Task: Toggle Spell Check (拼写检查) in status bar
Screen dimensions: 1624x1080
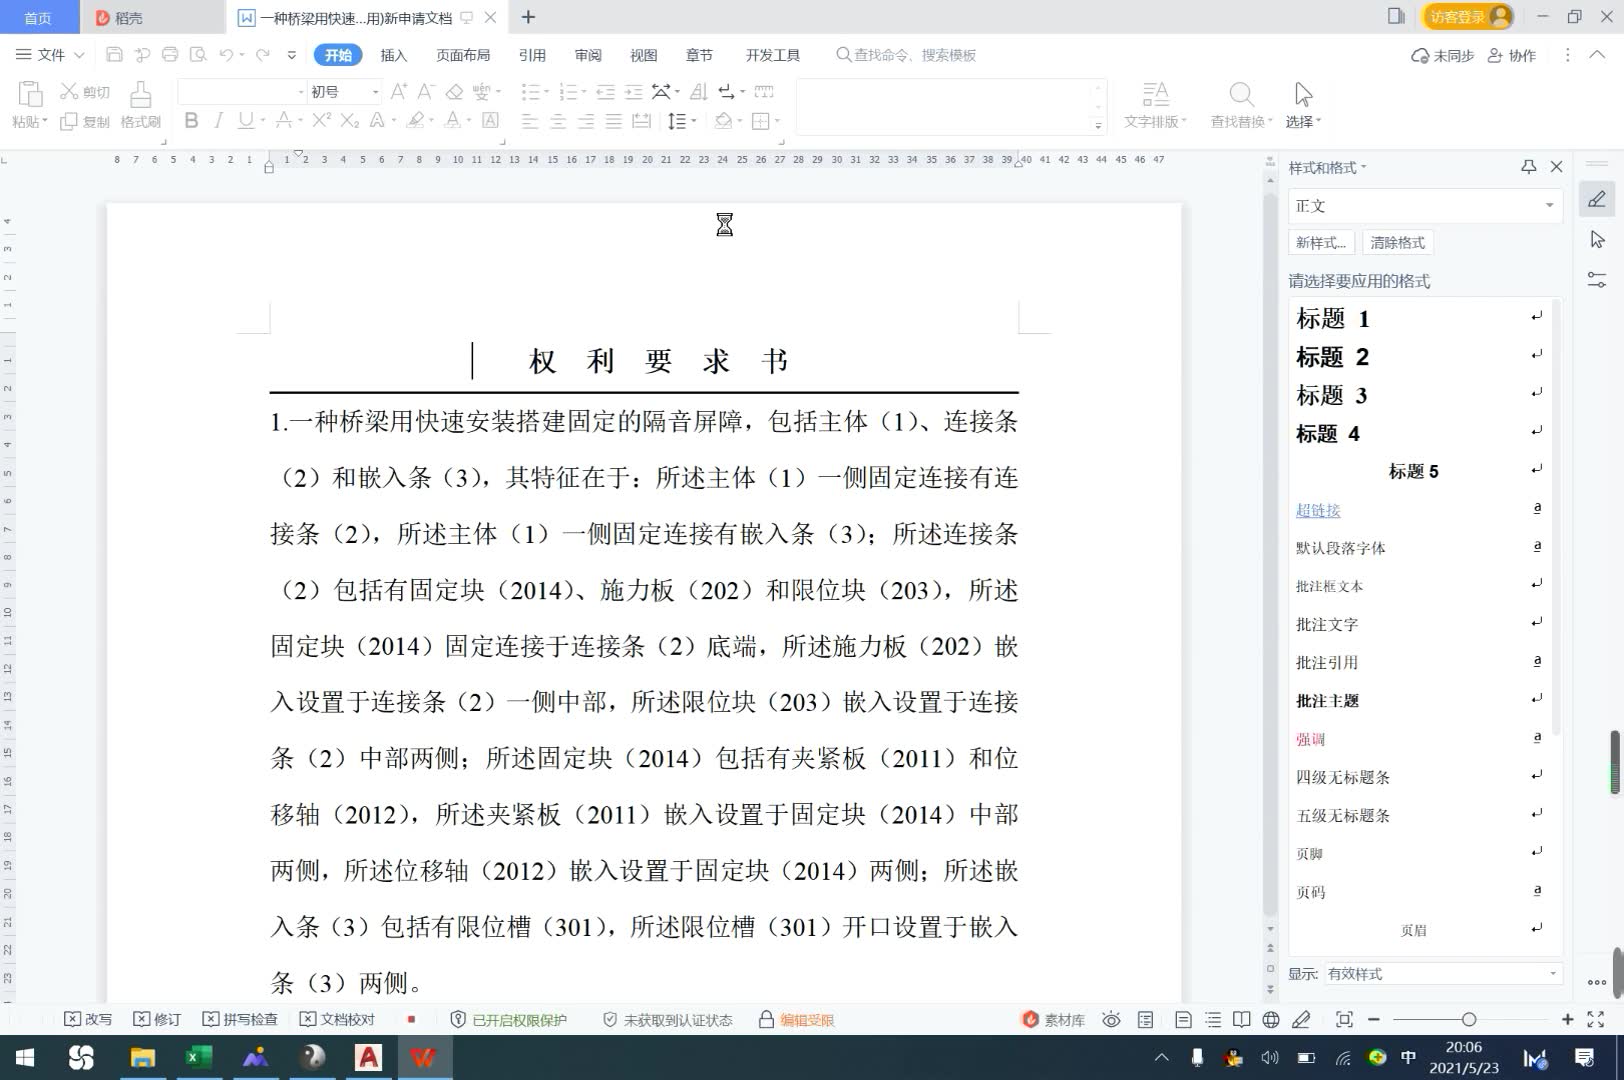Action: pyautogui.click(x=240, y=1020)
